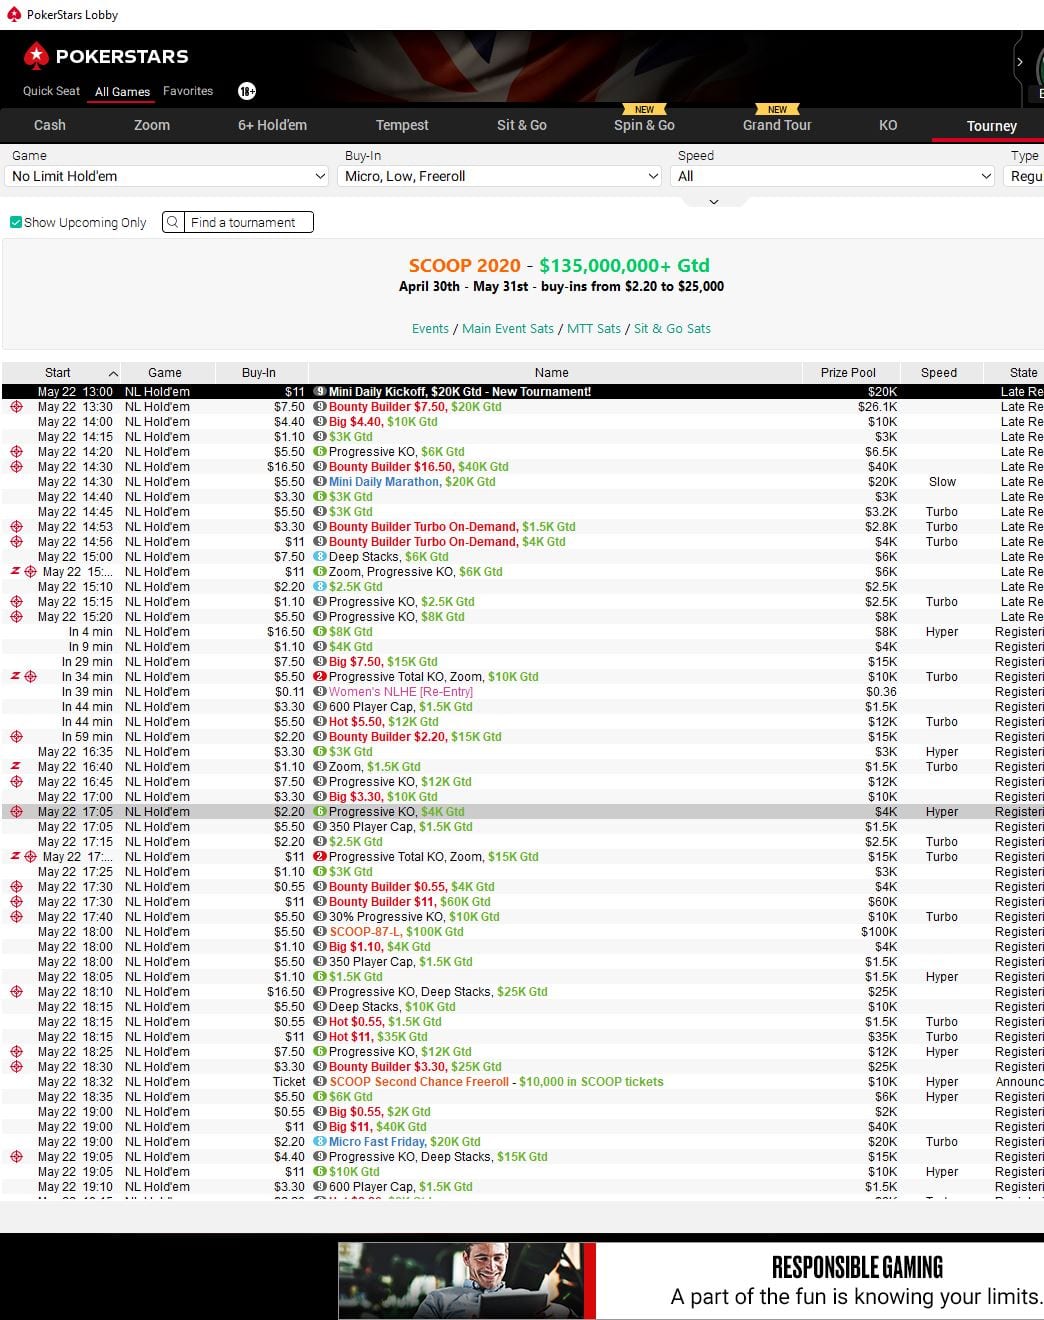Viewport: 1044px width, 1320px height.
Task: Click the 9-seat badge on Women's NLHE row
Action: tap(320, 692)
